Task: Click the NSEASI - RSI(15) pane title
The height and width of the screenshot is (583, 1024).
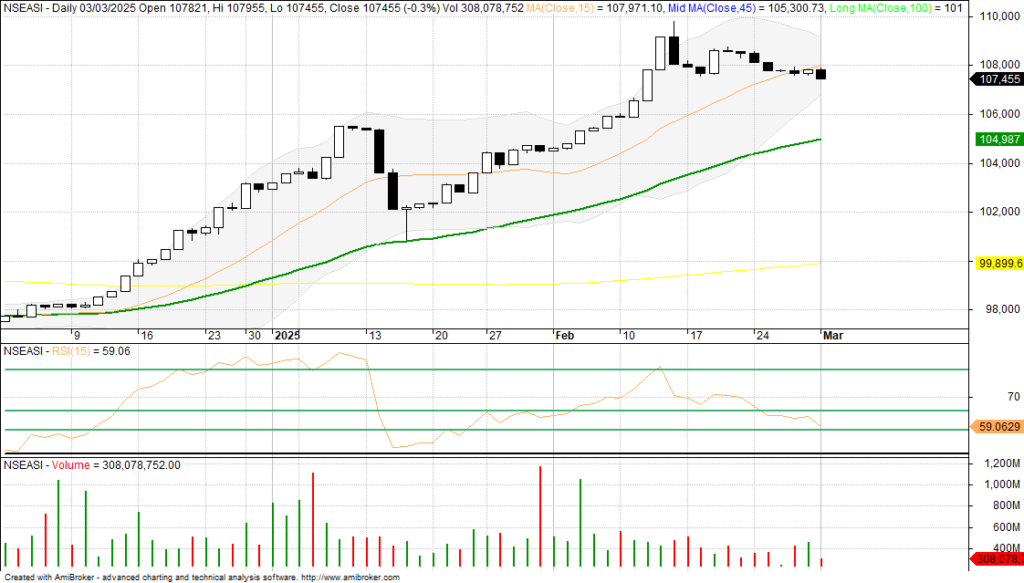Action: [64, 352]
